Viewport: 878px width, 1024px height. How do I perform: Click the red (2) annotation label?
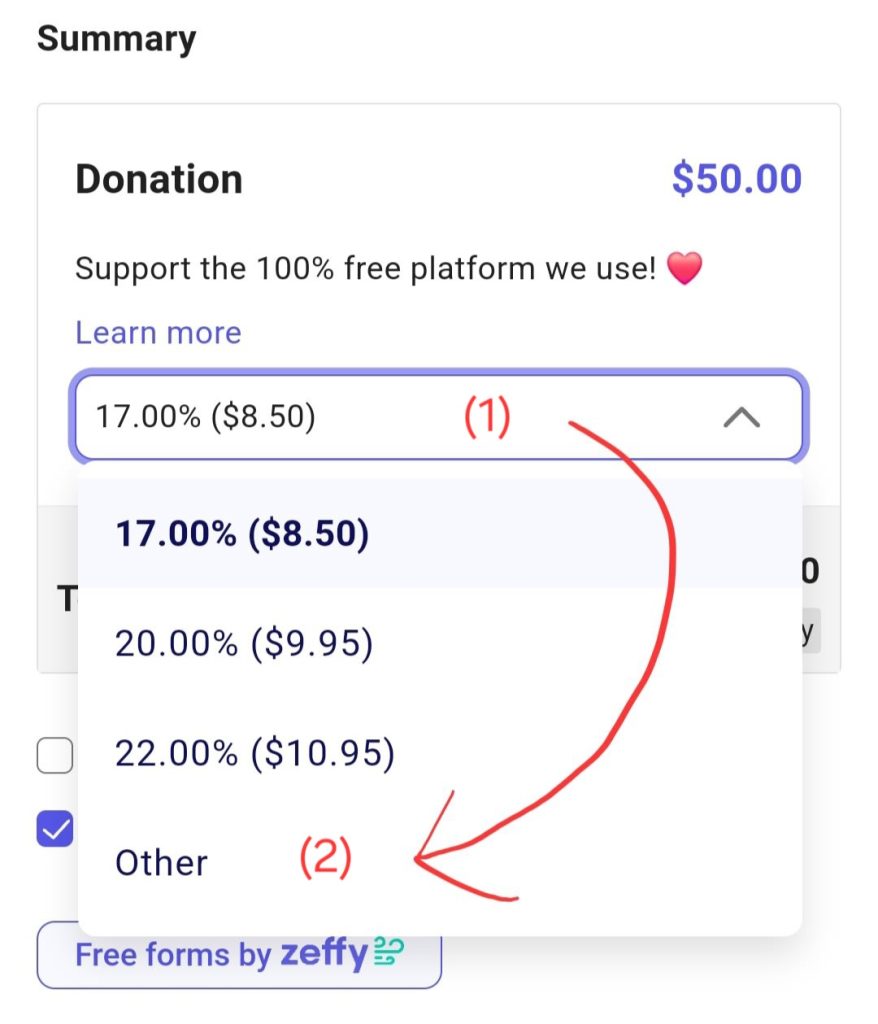(325, 857)
